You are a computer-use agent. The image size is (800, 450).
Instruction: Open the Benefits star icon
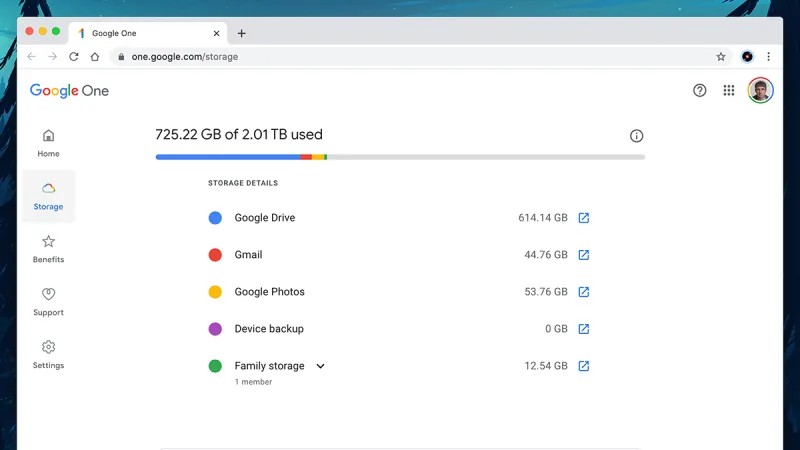pyautogui.click(x=48, y=241)
